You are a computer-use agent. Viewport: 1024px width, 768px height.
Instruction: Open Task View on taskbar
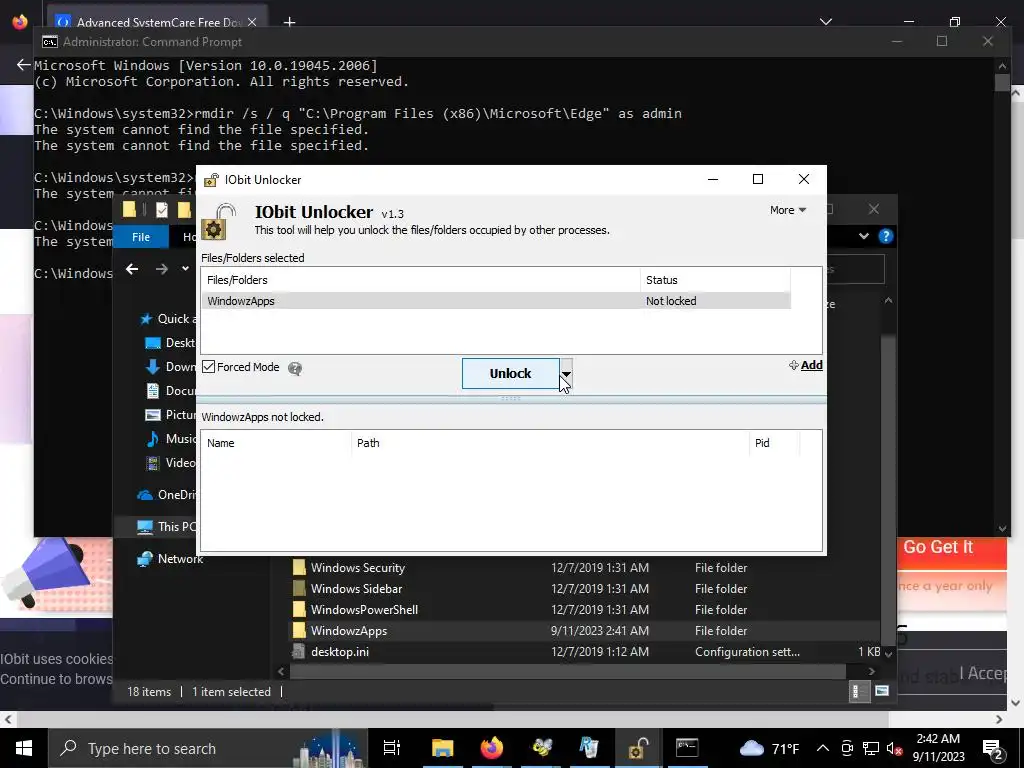(392, 748)
